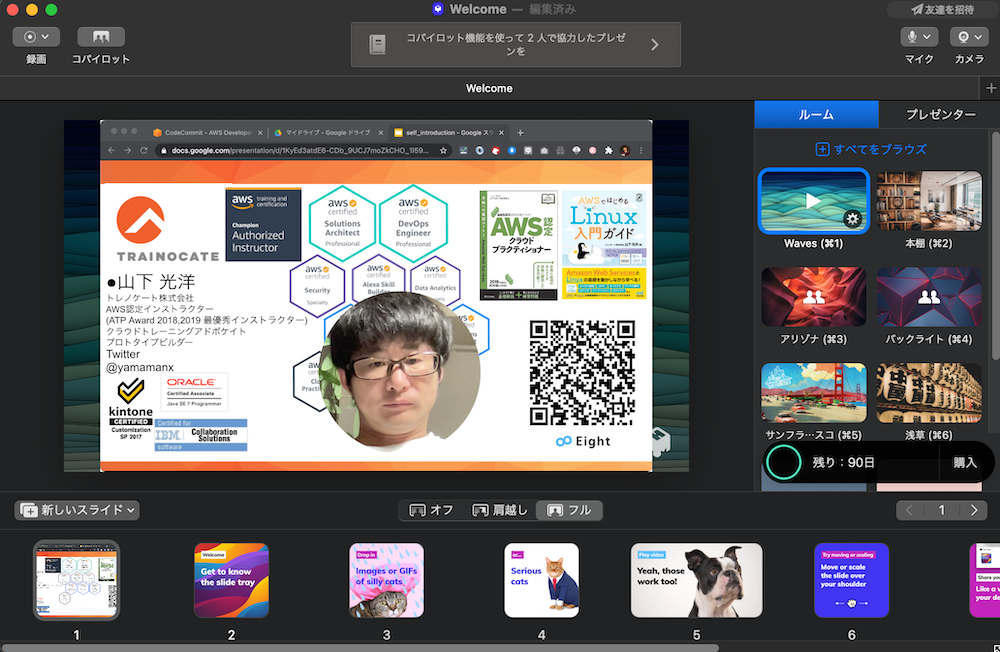The image size is (1000, 652).
Task: Click the DevOps Engineer certification badge
Action: (413, 223)
